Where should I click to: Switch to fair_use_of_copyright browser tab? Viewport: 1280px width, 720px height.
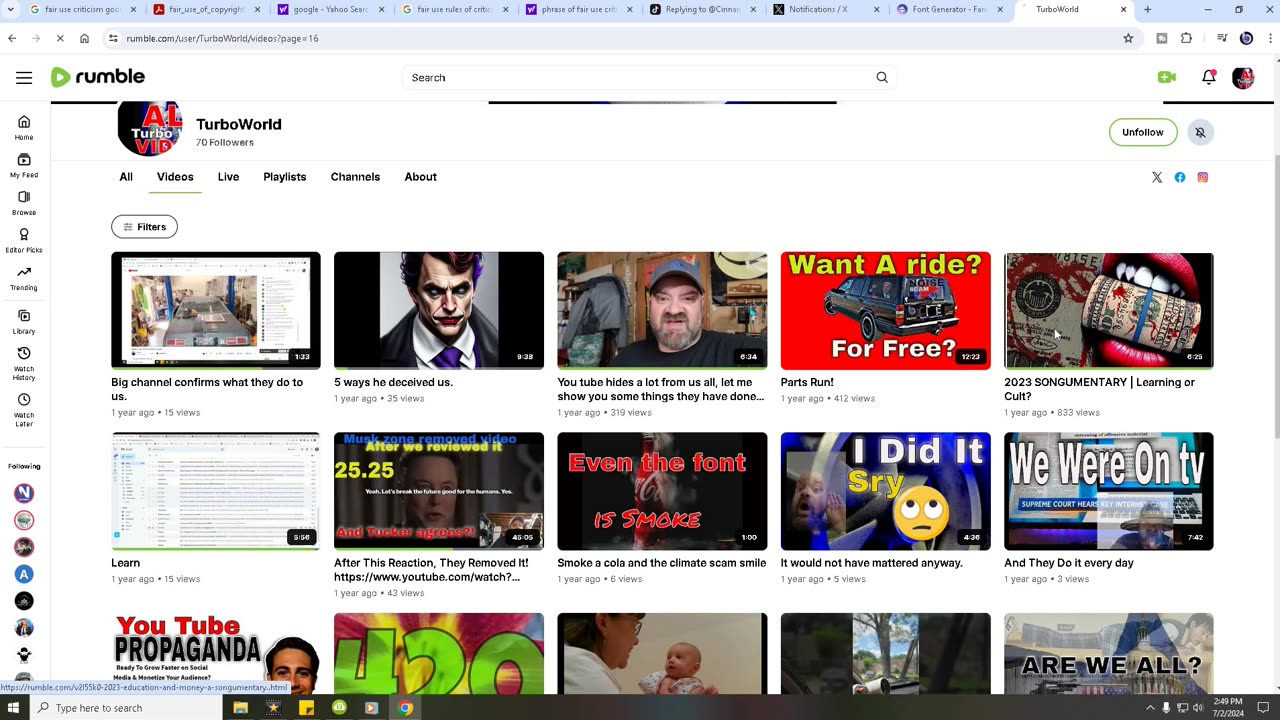(206, 10)
